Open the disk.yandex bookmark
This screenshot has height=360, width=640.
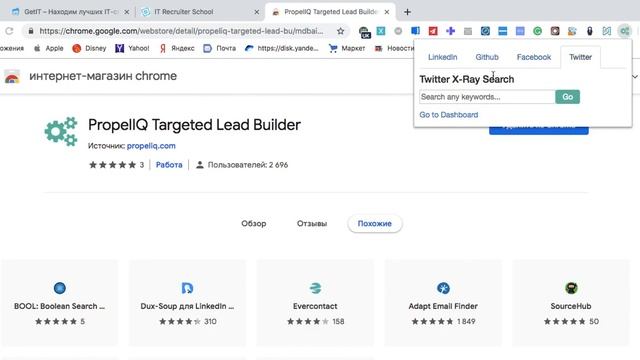click(x=282, y=48)
